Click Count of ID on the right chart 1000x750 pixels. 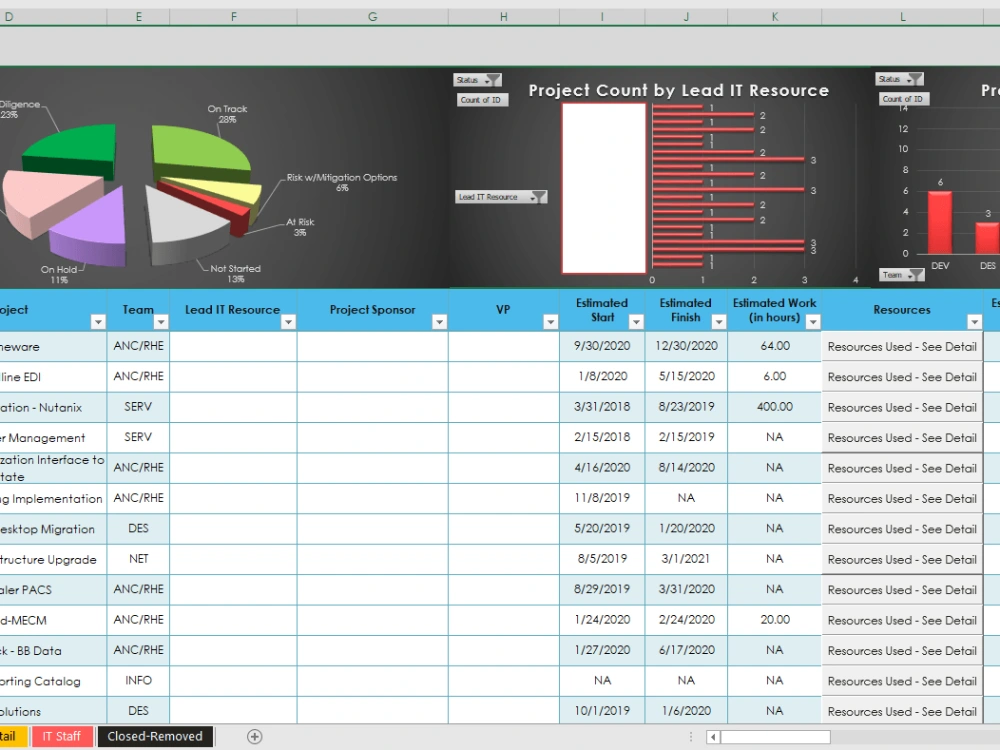point(903,98)
